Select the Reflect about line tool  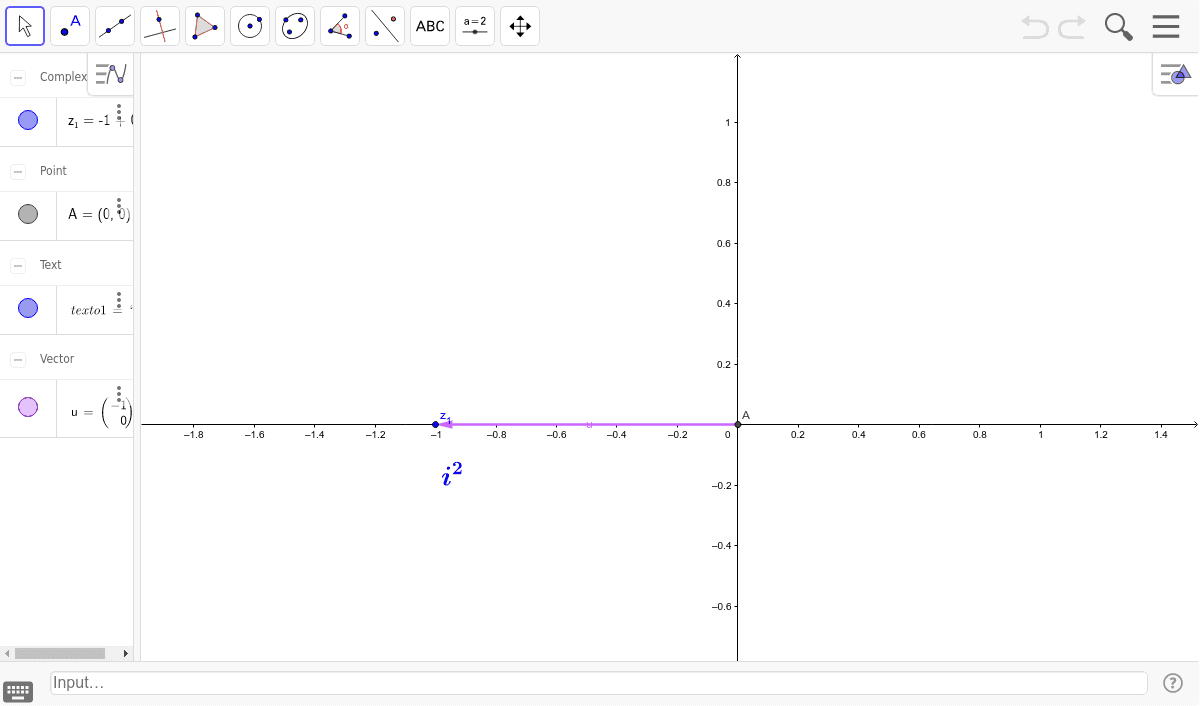(x=385, y=26)
